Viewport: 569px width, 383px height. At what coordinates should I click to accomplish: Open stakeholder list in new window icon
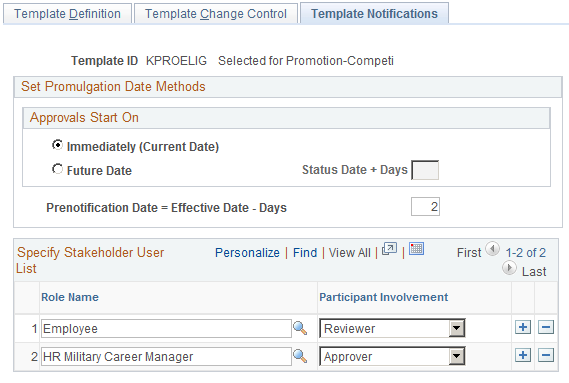(x=389, y=249)
